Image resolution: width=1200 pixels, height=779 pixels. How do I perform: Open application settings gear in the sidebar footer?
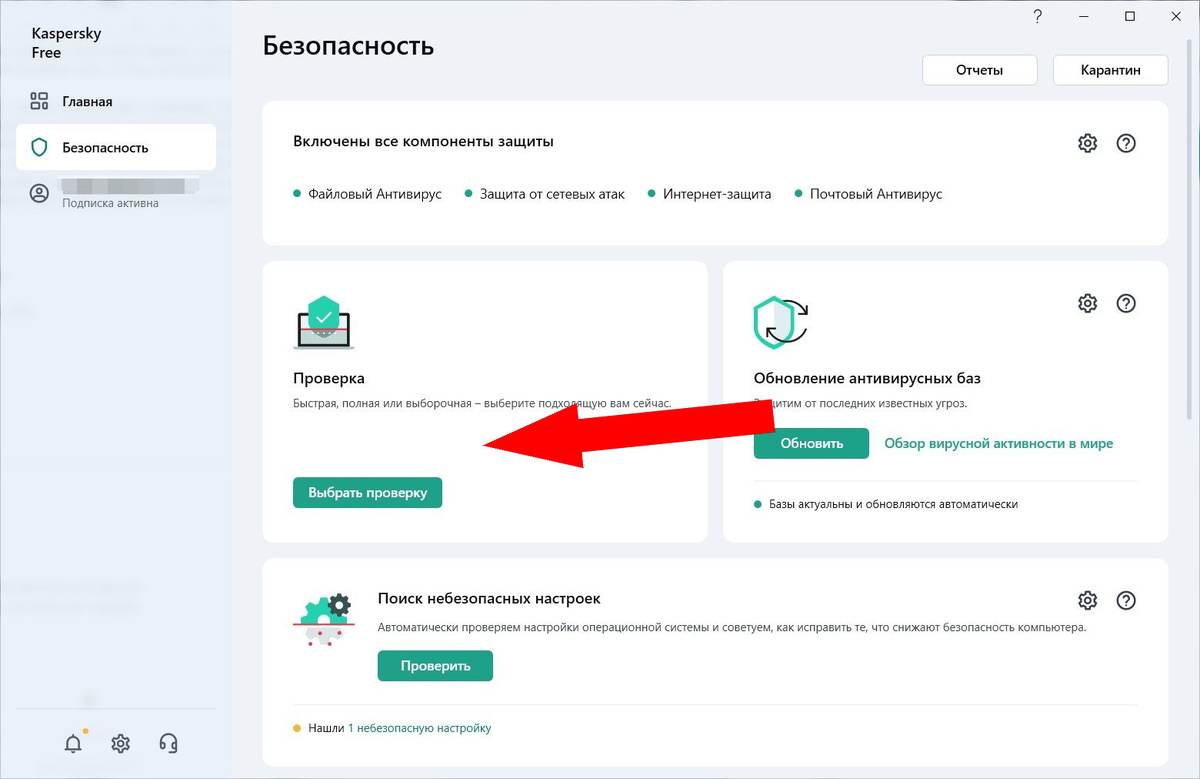(x=120, y=743)
